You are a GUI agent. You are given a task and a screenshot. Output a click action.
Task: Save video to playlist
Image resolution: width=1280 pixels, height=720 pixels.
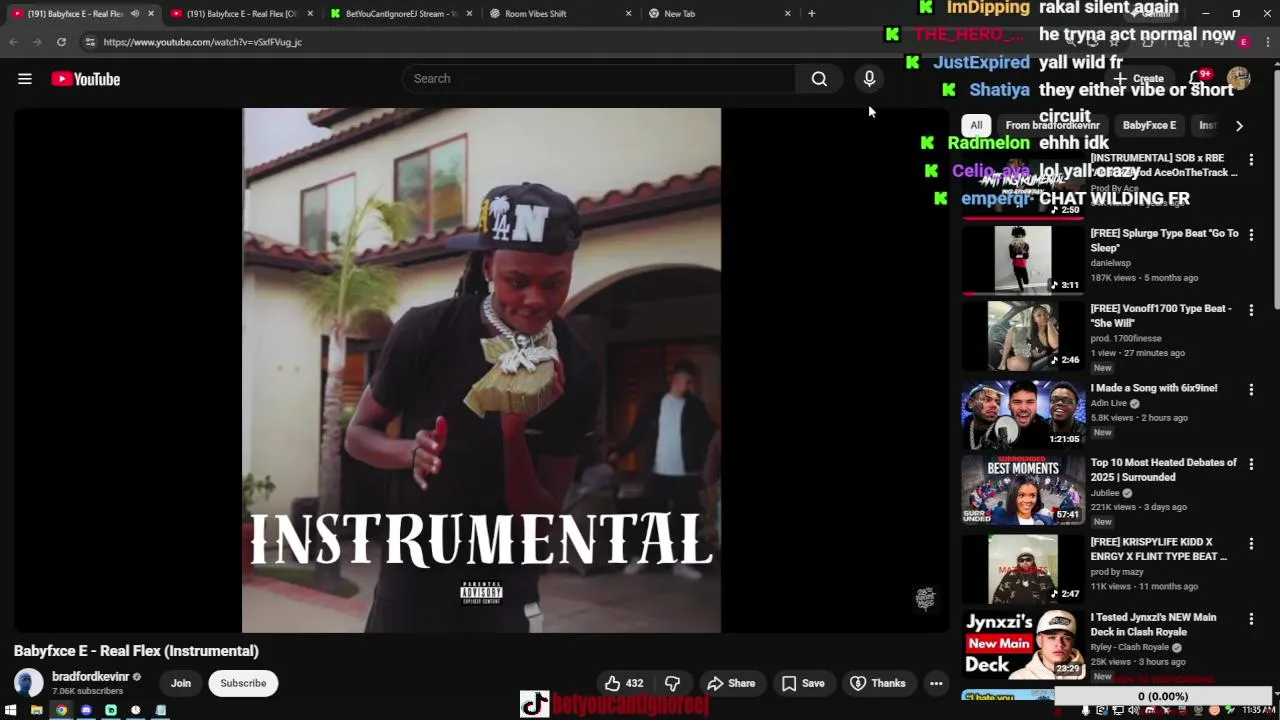pos(803,683)
